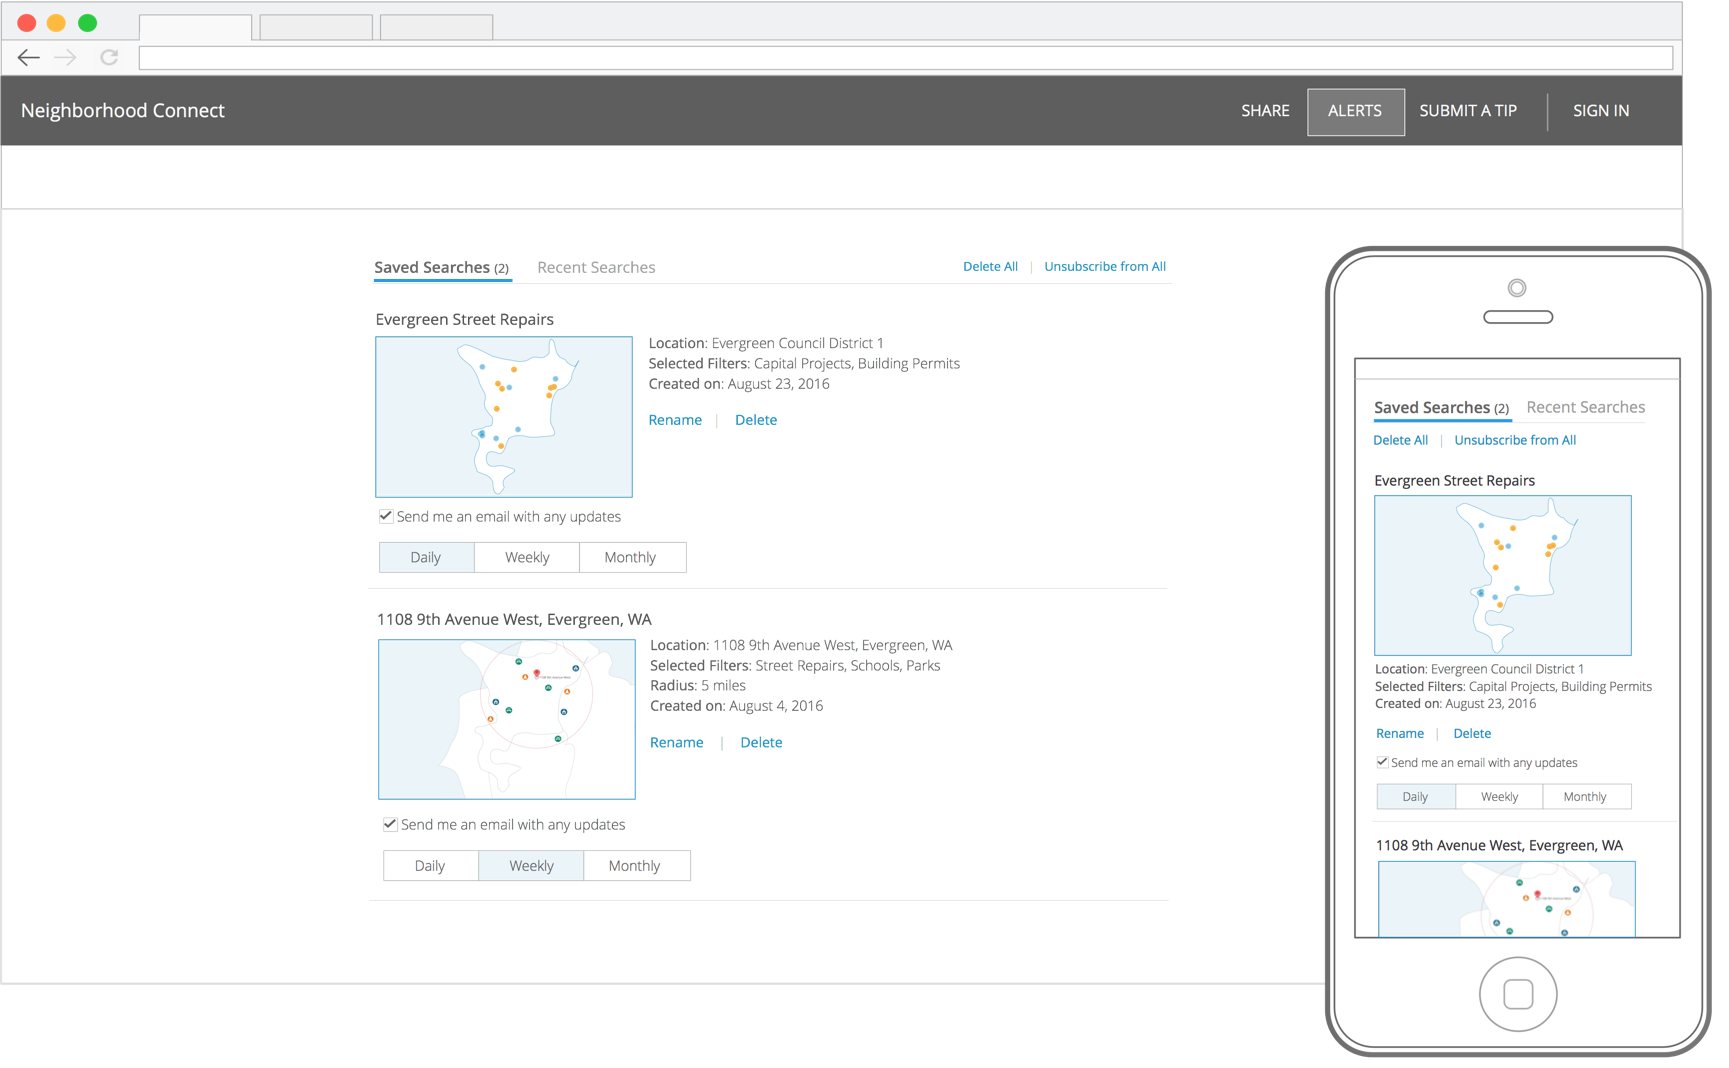Switch to phone mockup Recent Searches tab
Viewport: 1729px width, 1068px height.
[1586, 408]
